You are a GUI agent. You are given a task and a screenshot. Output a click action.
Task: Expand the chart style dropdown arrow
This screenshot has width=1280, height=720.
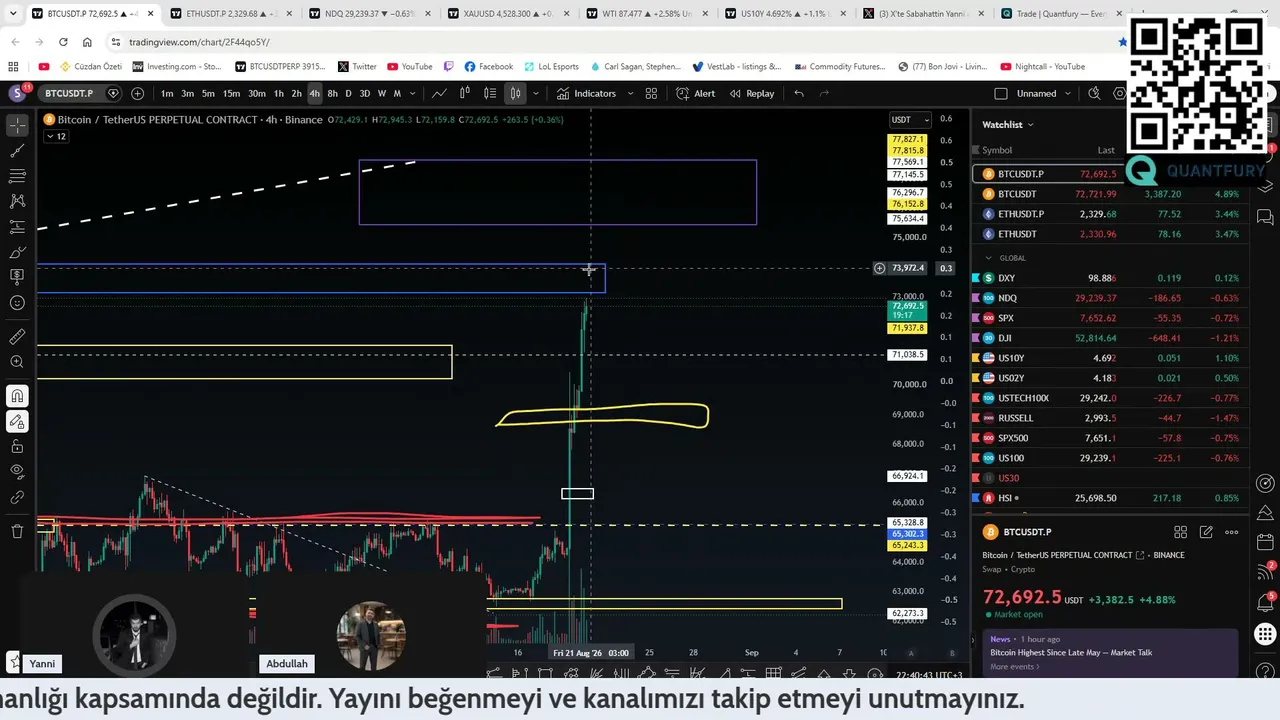point(536,93)
